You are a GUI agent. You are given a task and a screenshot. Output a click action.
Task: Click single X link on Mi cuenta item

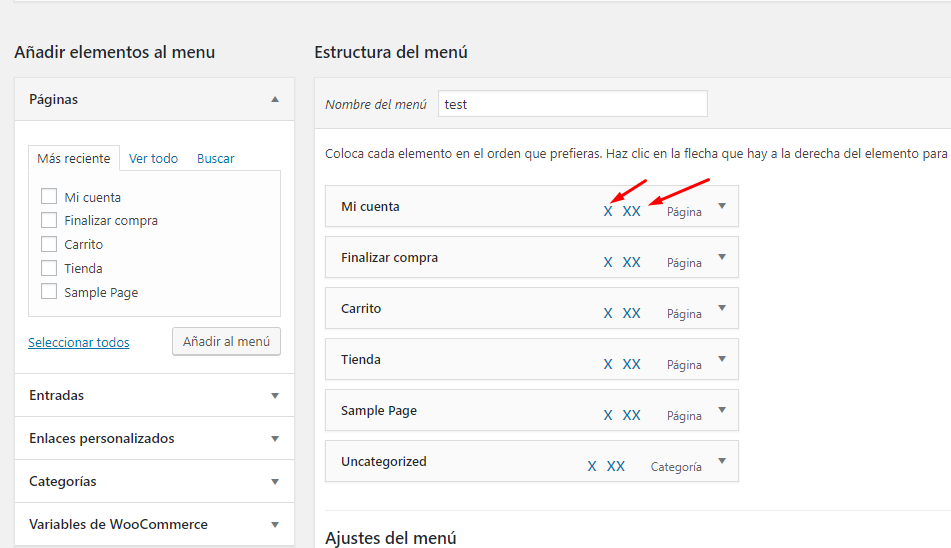608,211
